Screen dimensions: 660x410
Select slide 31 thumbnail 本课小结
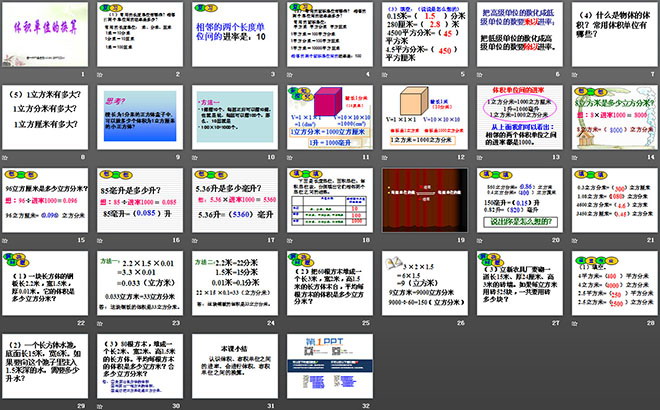pyautogui.click(x=235, y=366)
